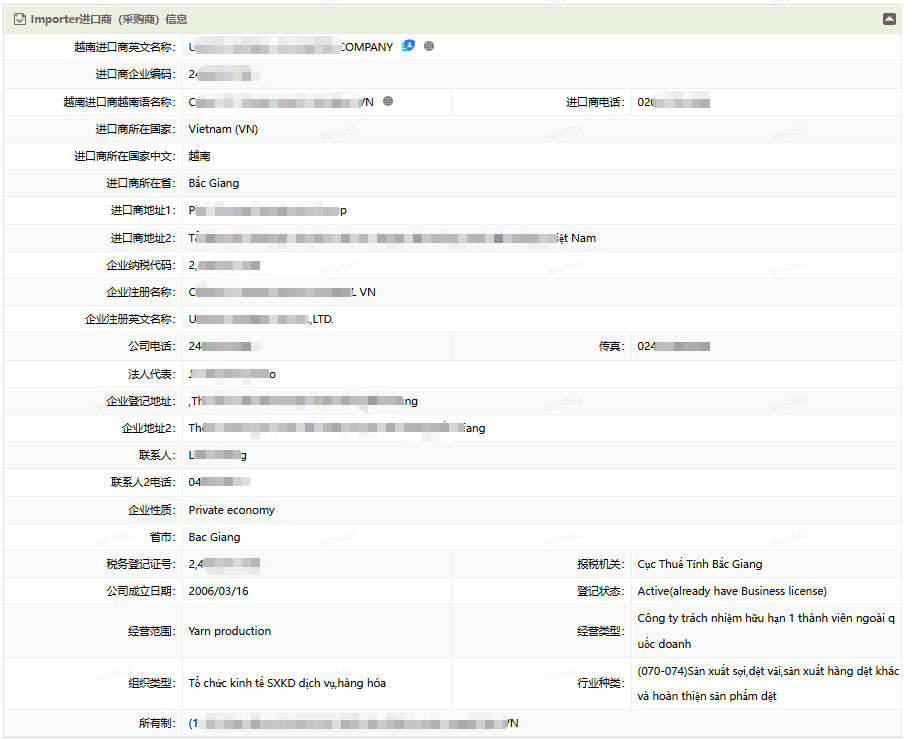918x740 pixels.
Task: Click the Yarn production business scope
Action: tap(229, 631)
